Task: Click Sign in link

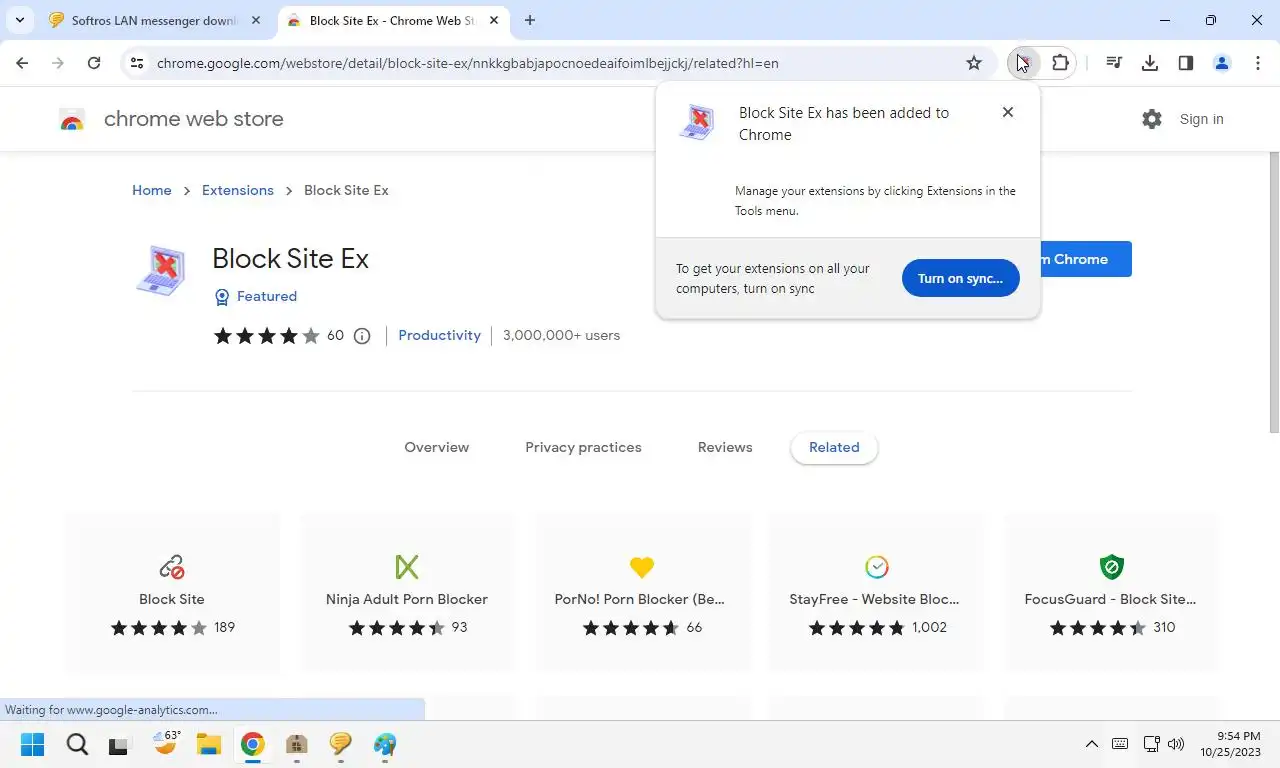Action: [x=1201, y=119]
